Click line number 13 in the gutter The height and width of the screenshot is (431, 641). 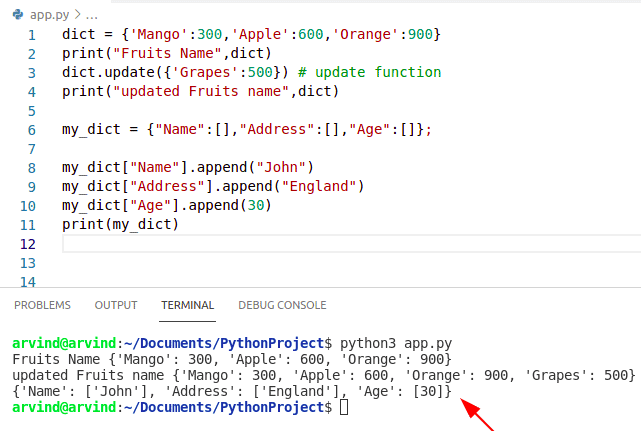28,263
